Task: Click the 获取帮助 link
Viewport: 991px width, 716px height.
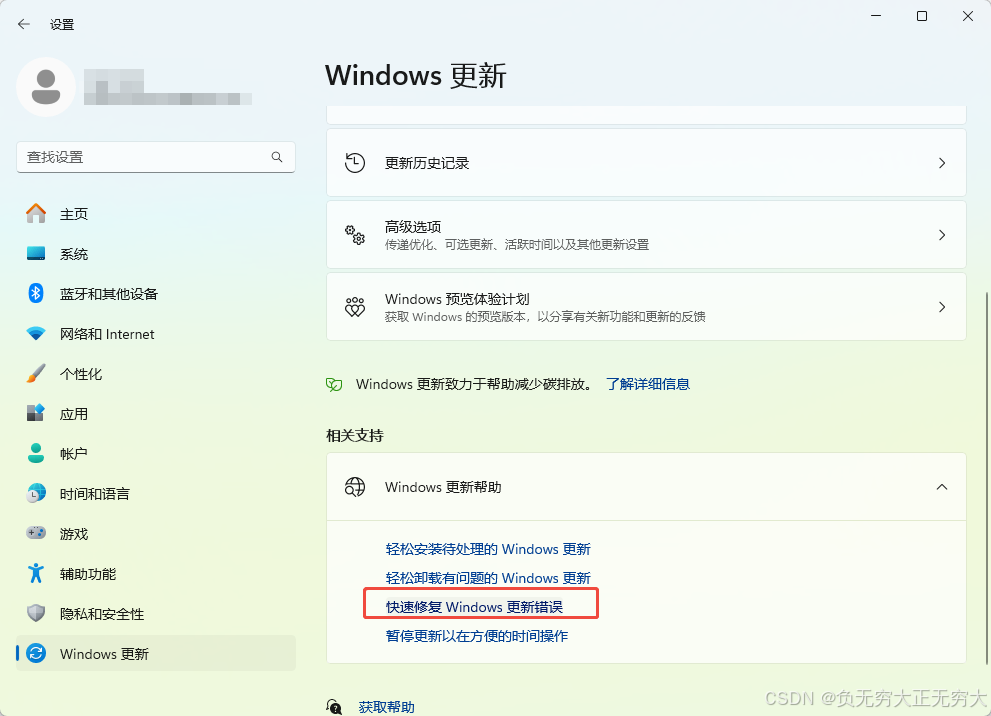Action: [x=387, y=707]
